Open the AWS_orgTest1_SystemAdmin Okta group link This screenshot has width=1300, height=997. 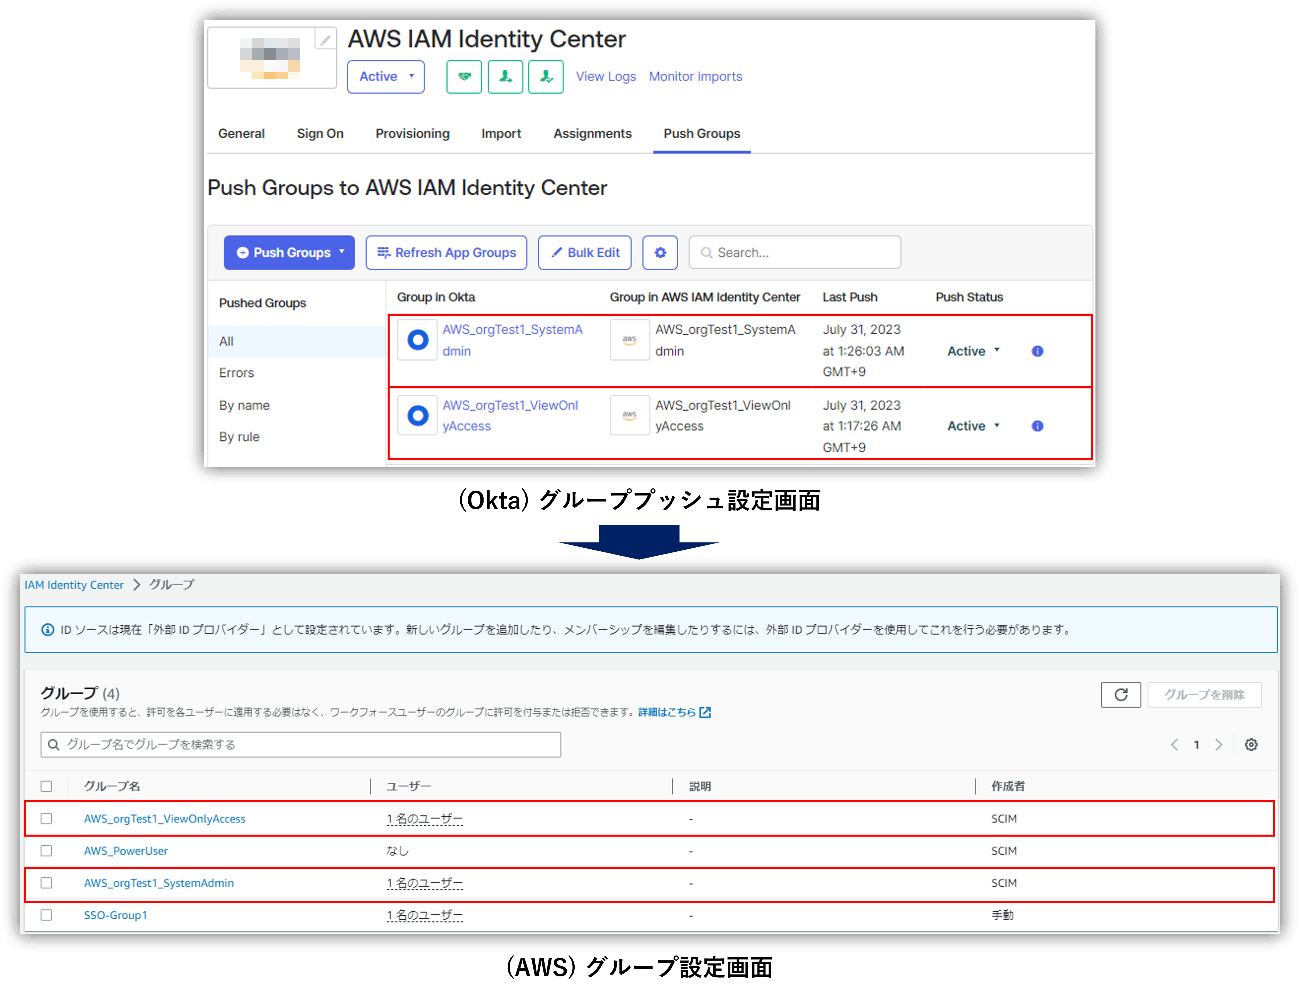(x=512, y=340)
